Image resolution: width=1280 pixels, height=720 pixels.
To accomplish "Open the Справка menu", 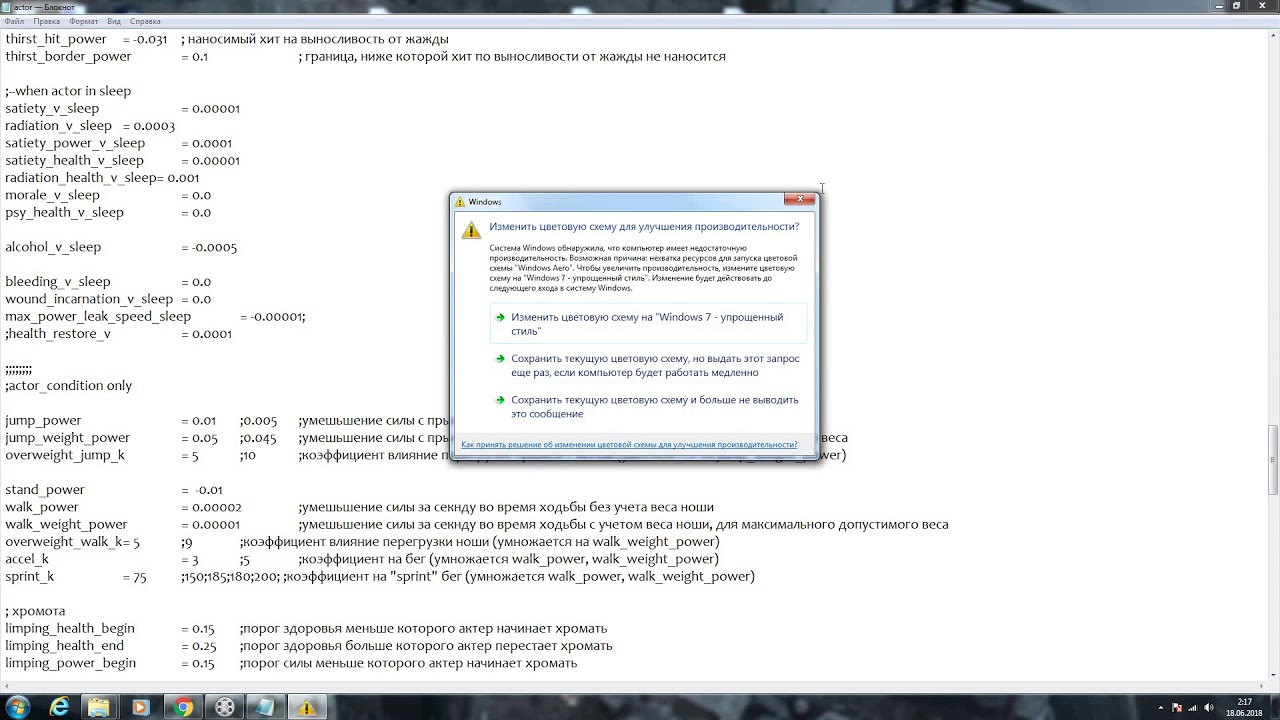I will (145, 21).
